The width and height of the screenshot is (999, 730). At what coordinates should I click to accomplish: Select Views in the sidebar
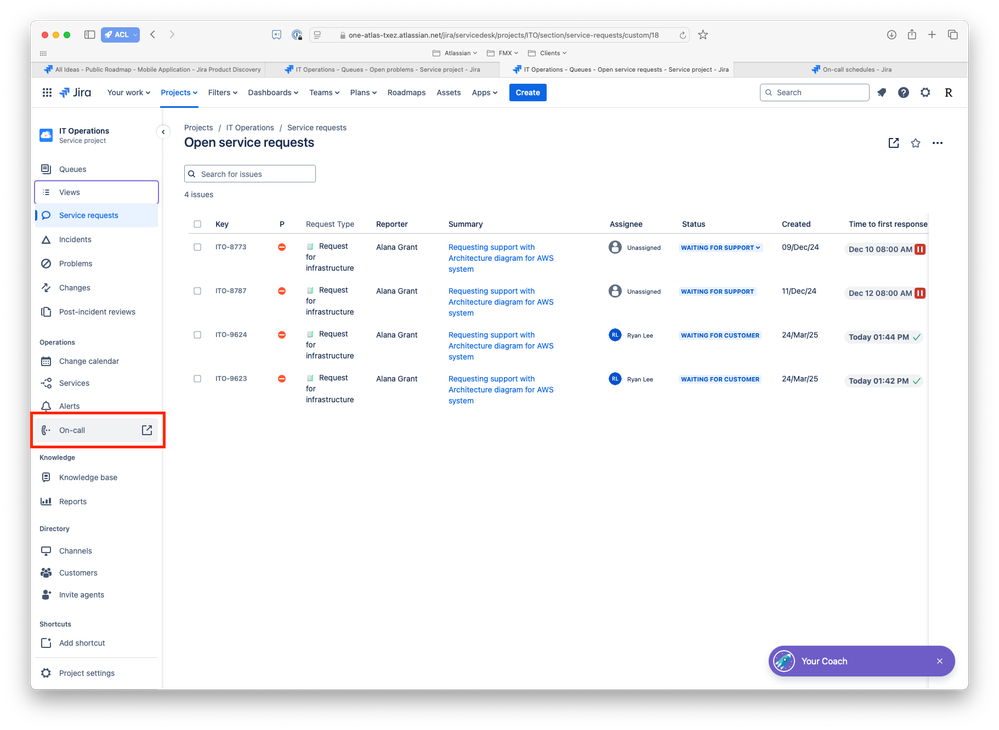click(x=96, y=192)
